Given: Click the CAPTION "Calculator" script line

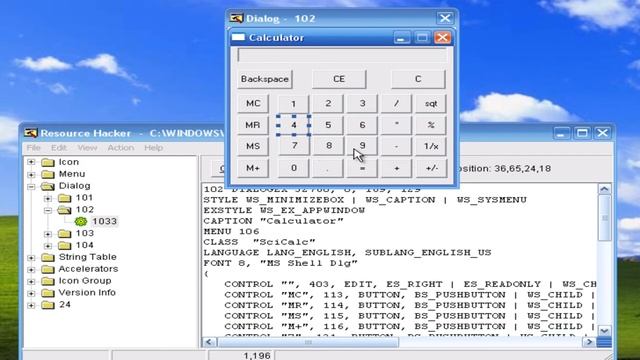Looking at the screenshot, I should tap(273, 221).
